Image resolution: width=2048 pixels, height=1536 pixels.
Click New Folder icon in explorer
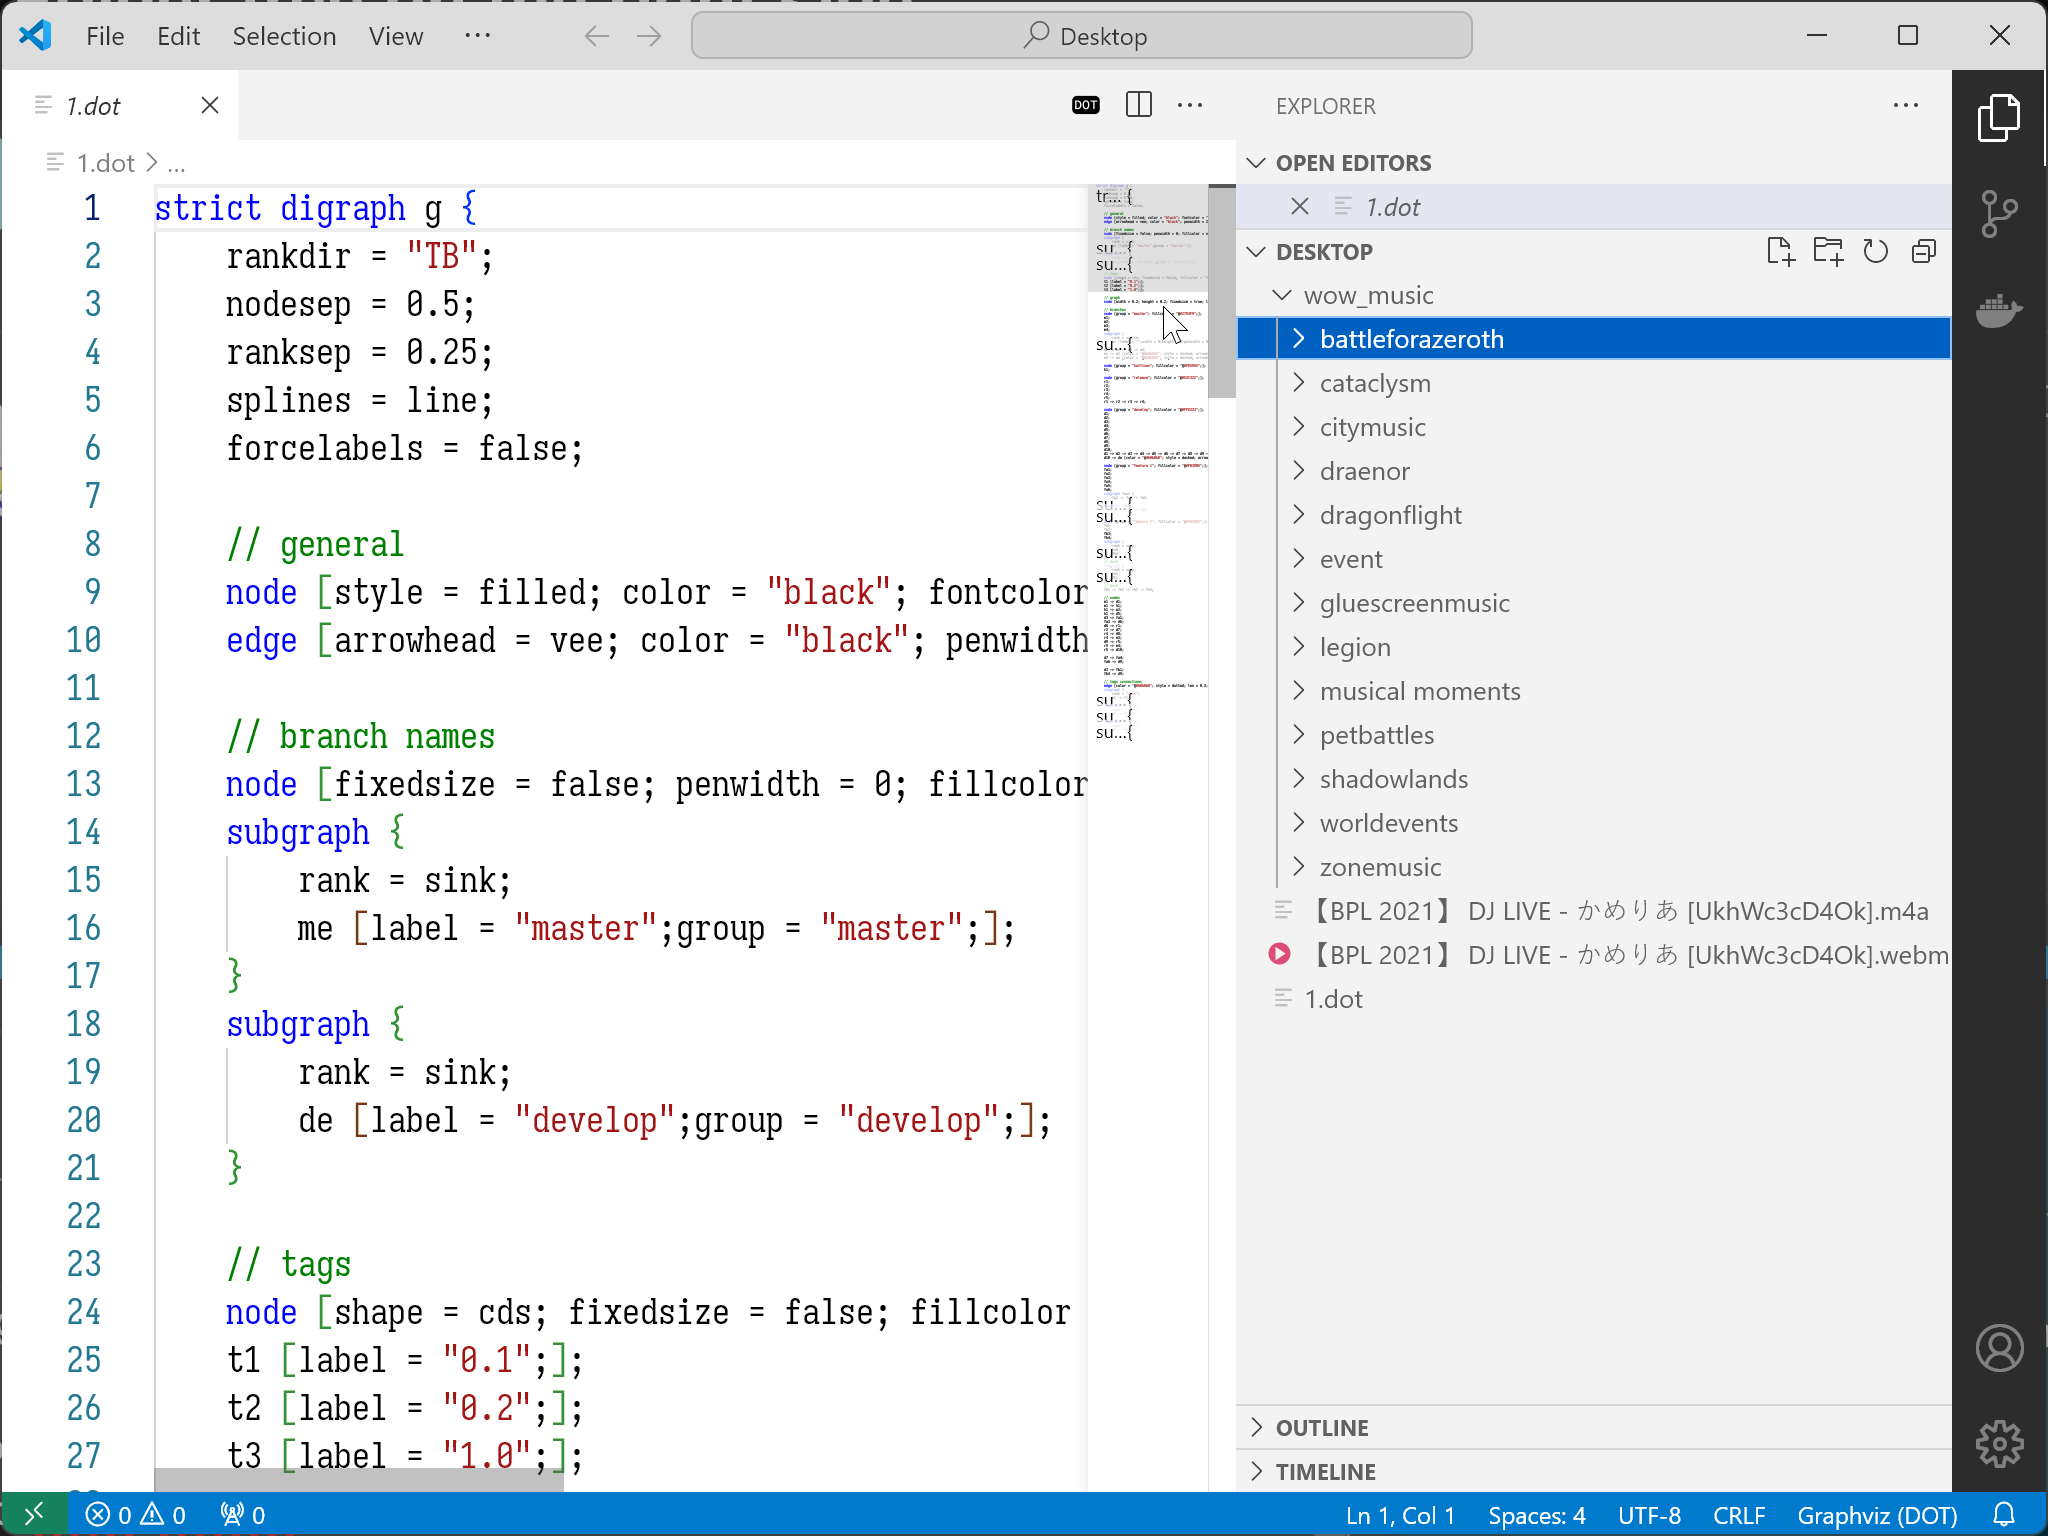(1828, 251)
